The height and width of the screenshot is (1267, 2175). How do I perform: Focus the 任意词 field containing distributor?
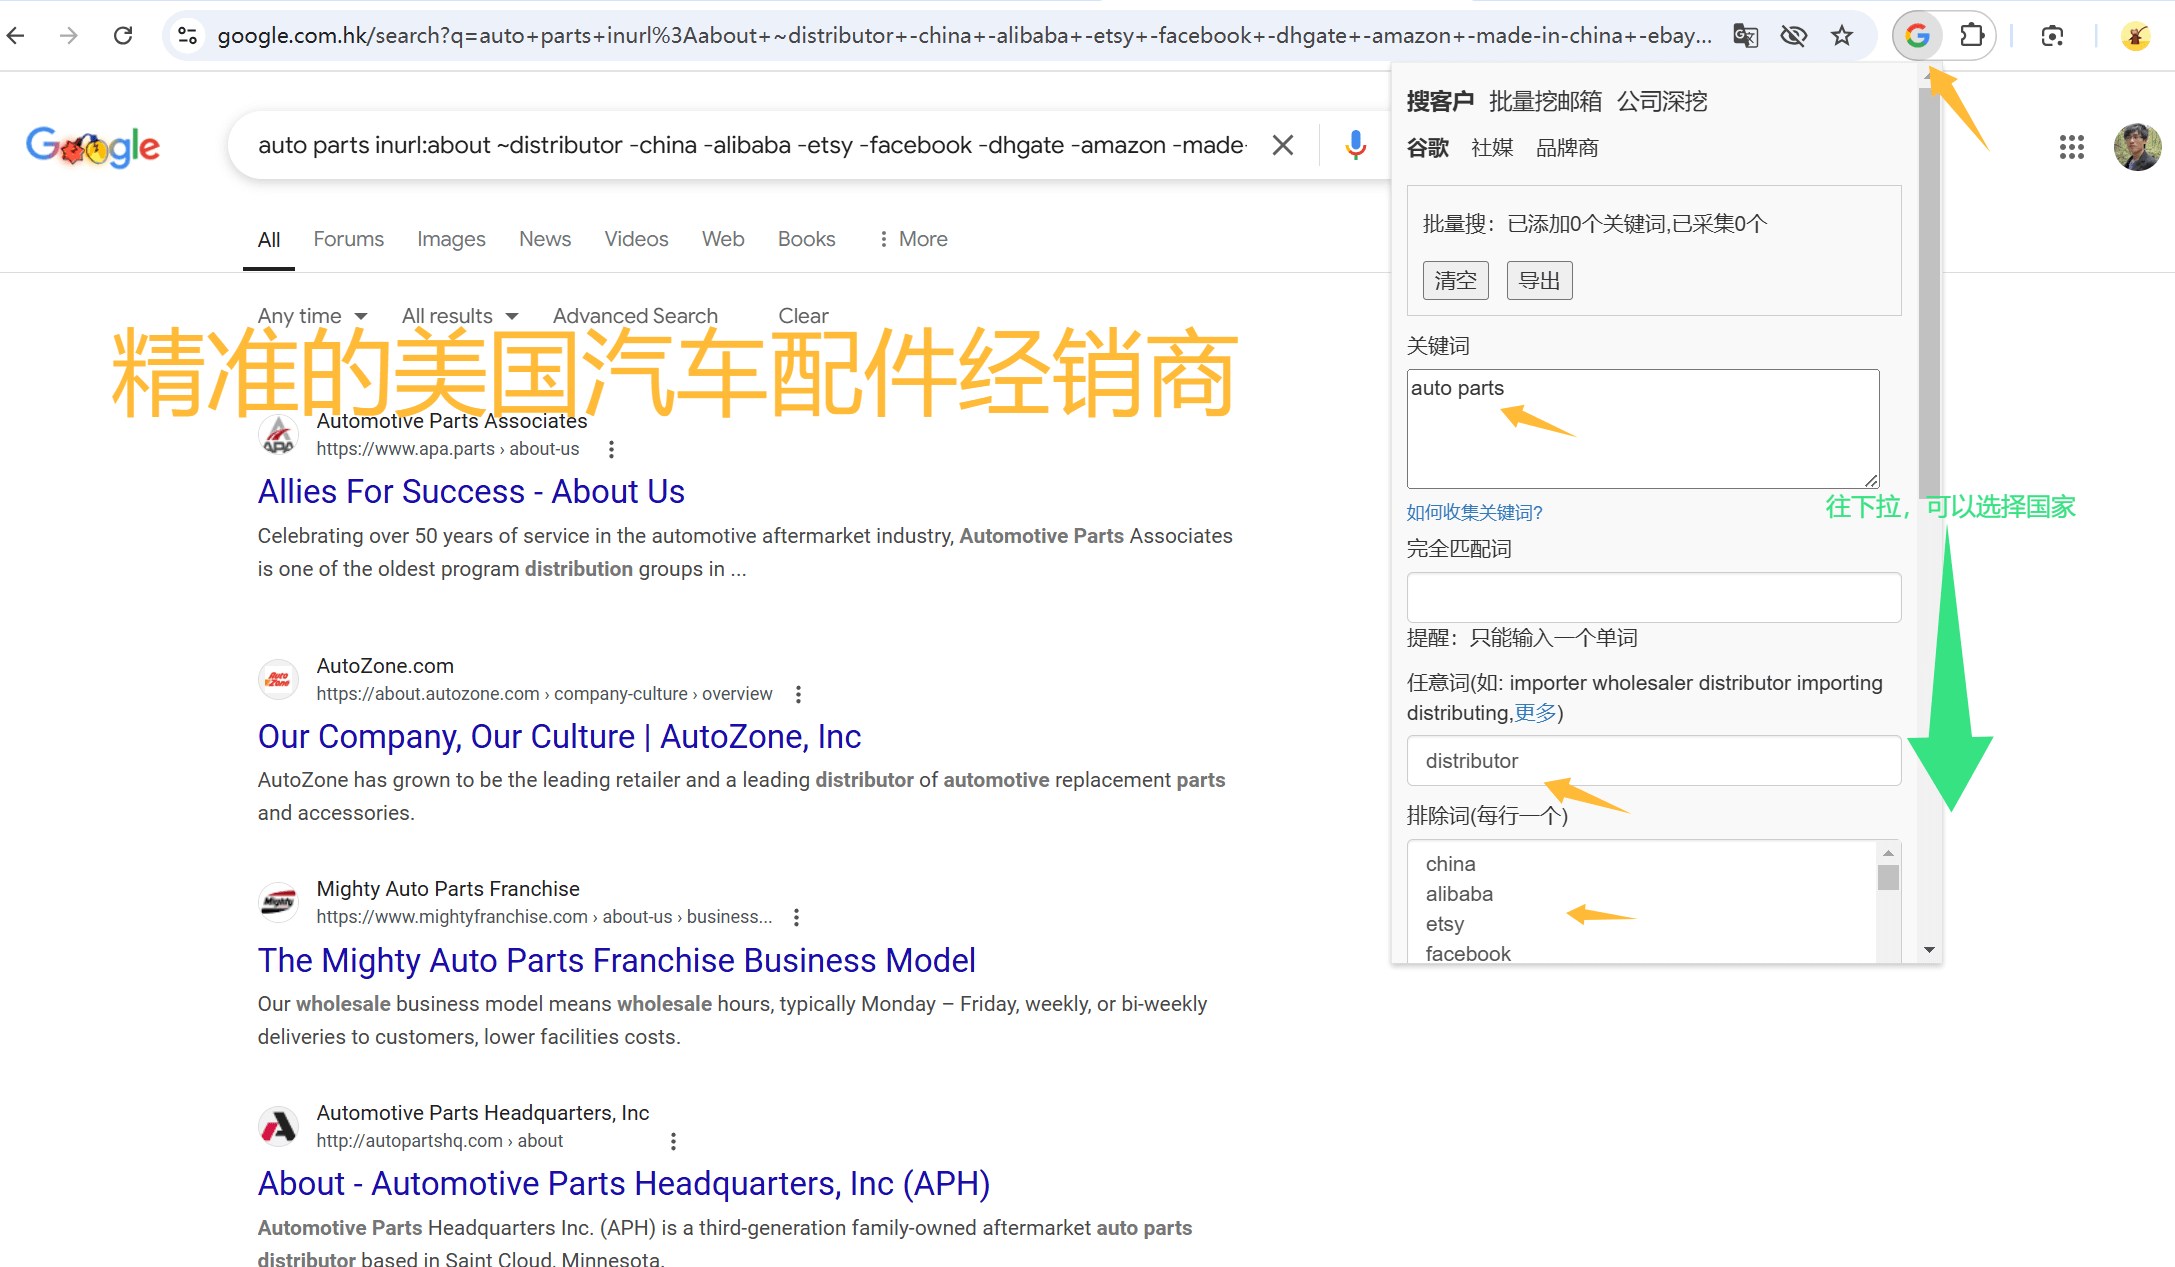[1653, 761]
